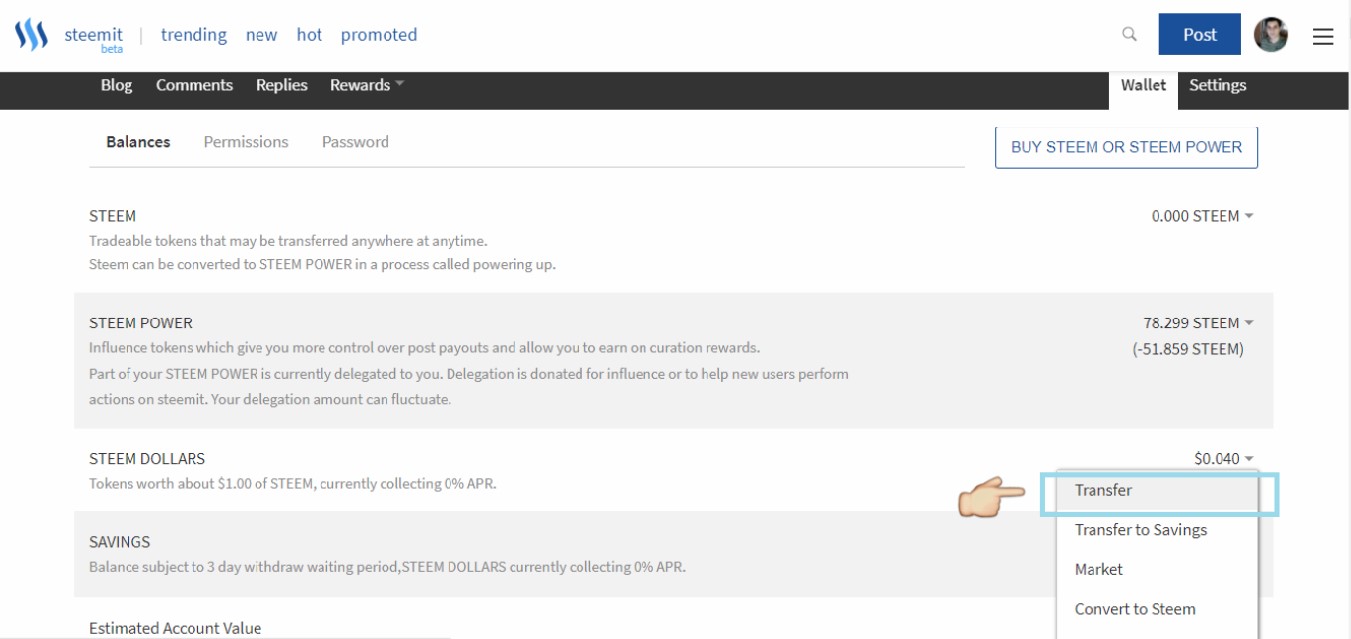Viewport: 1351px width, 639px height.
Task: Switch to the Permissions tab
Action: [246, 142]
